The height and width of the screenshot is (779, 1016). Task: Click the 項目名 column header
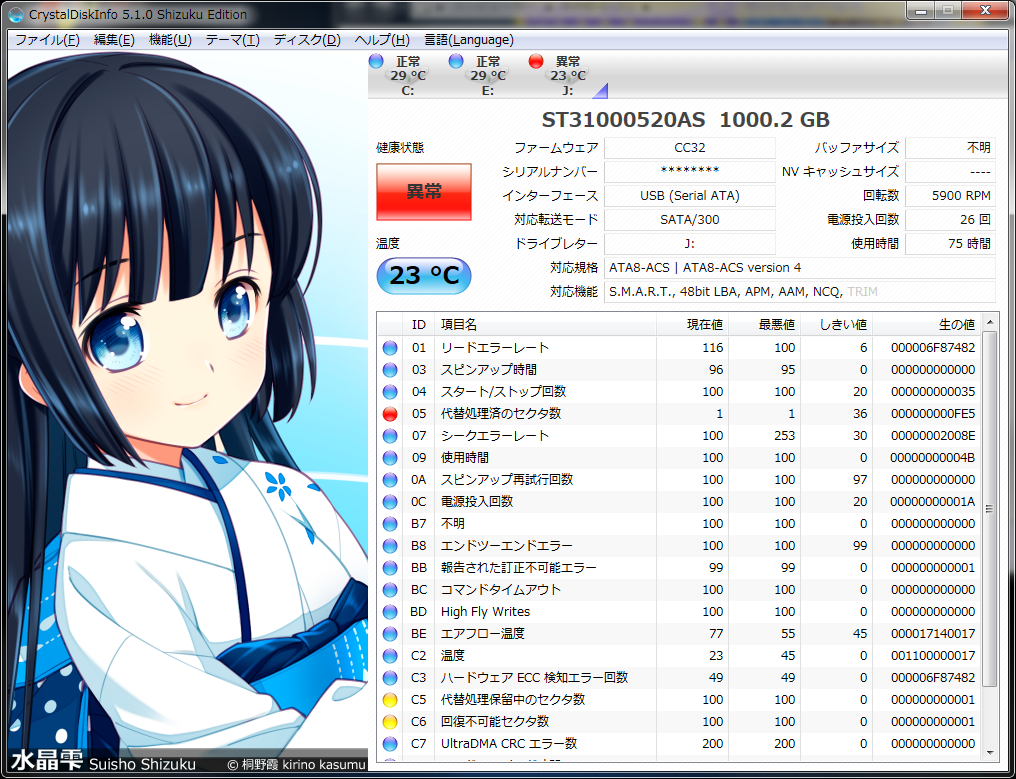click(546, 325)
